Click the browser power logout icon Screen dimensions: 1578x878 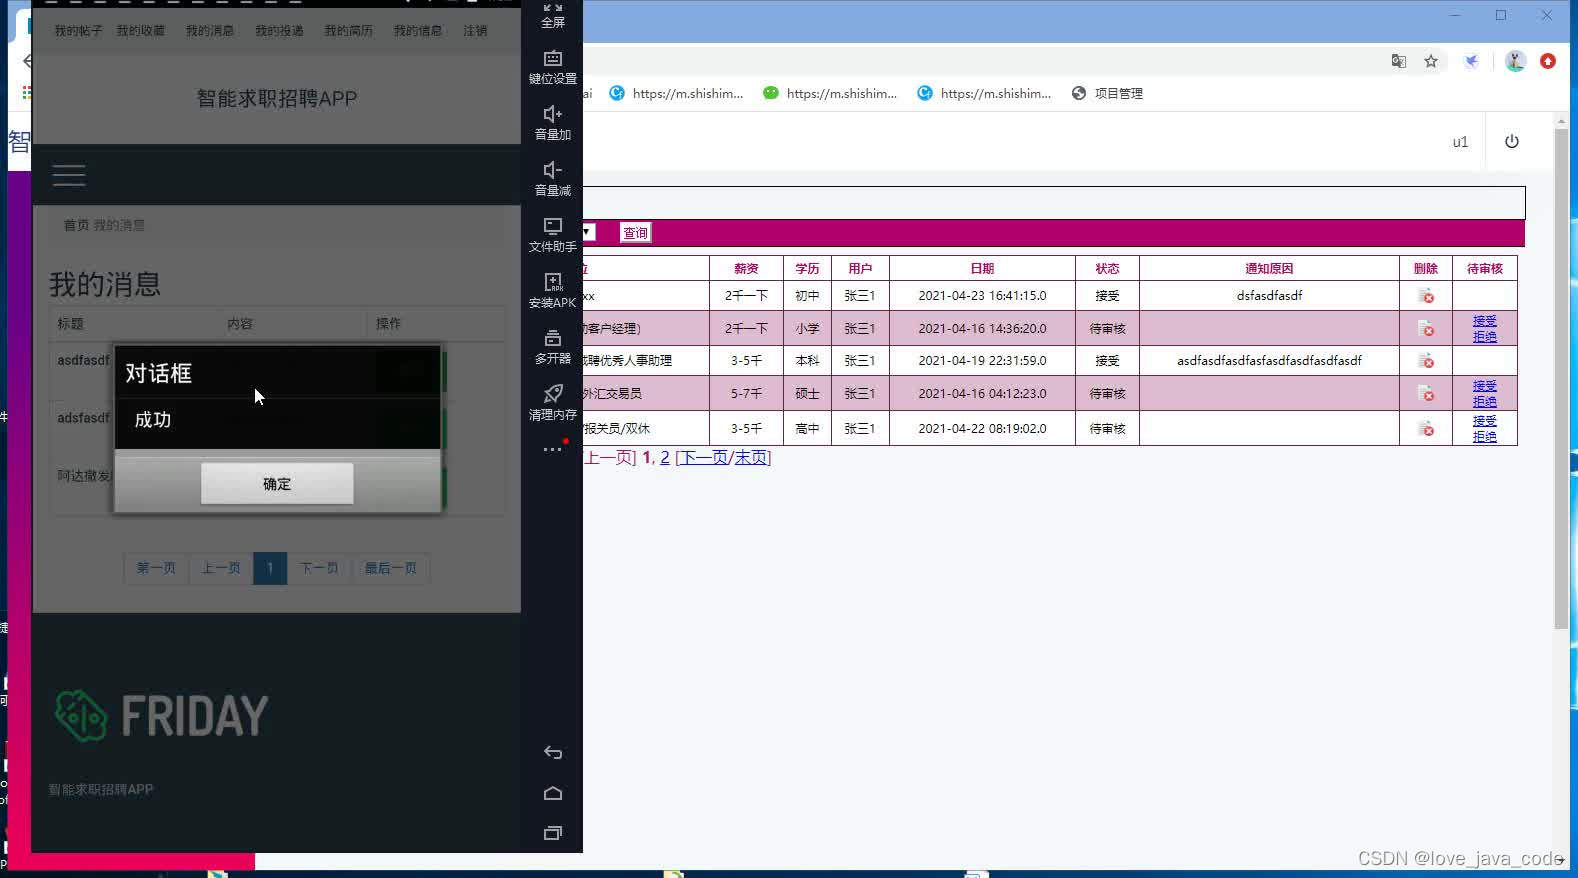[1512, 142]
